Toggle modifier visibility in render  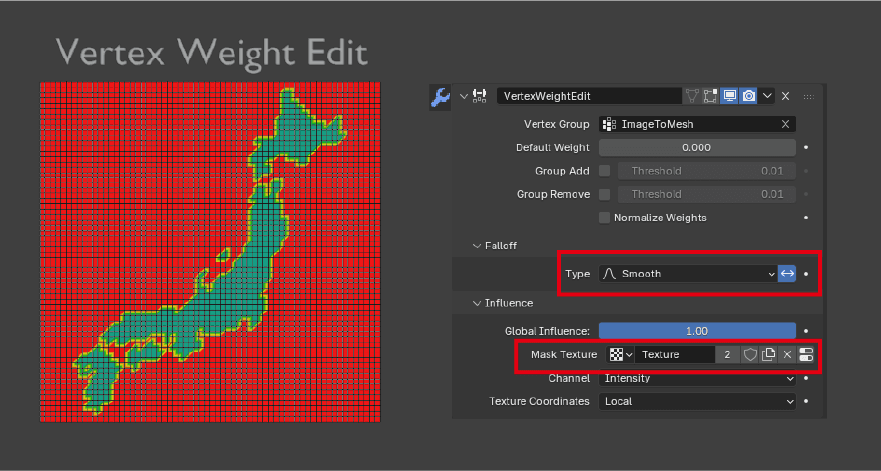click(749, 96)
